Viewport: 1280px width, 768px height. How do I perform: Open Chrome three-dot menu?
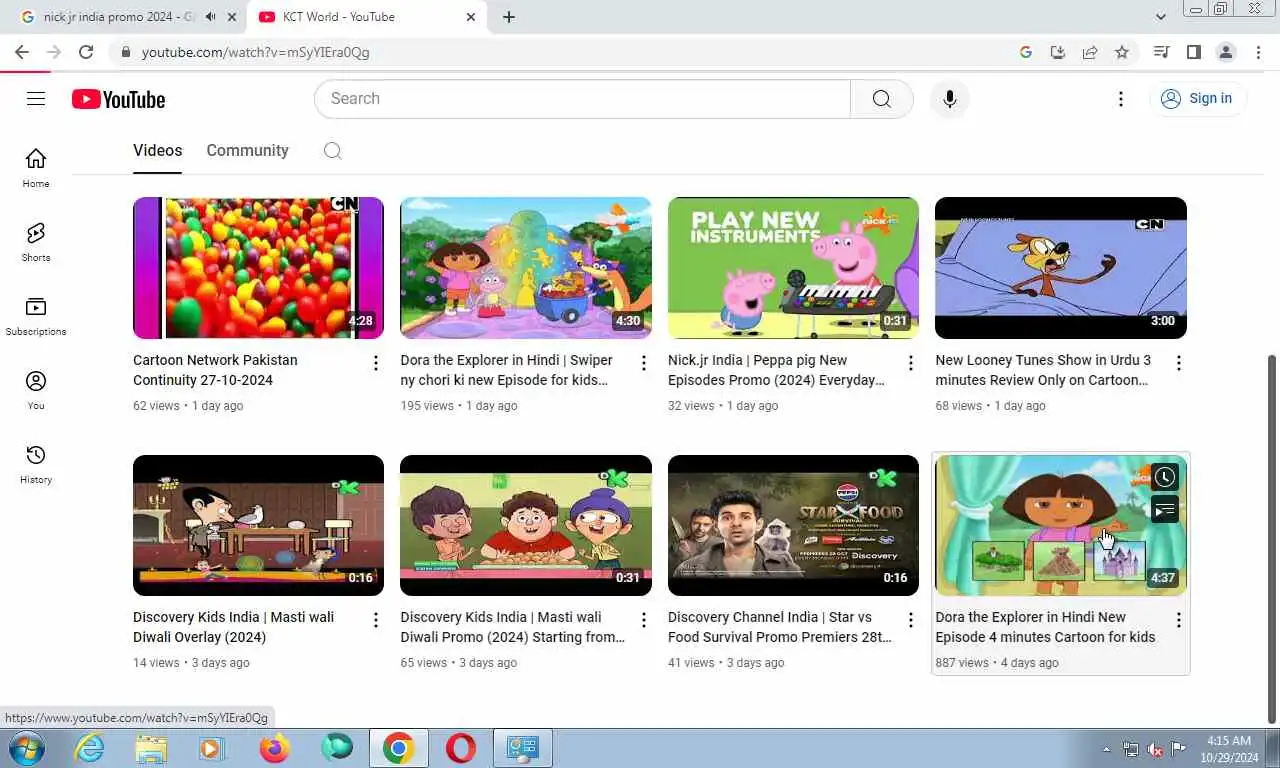point(1258,52)
